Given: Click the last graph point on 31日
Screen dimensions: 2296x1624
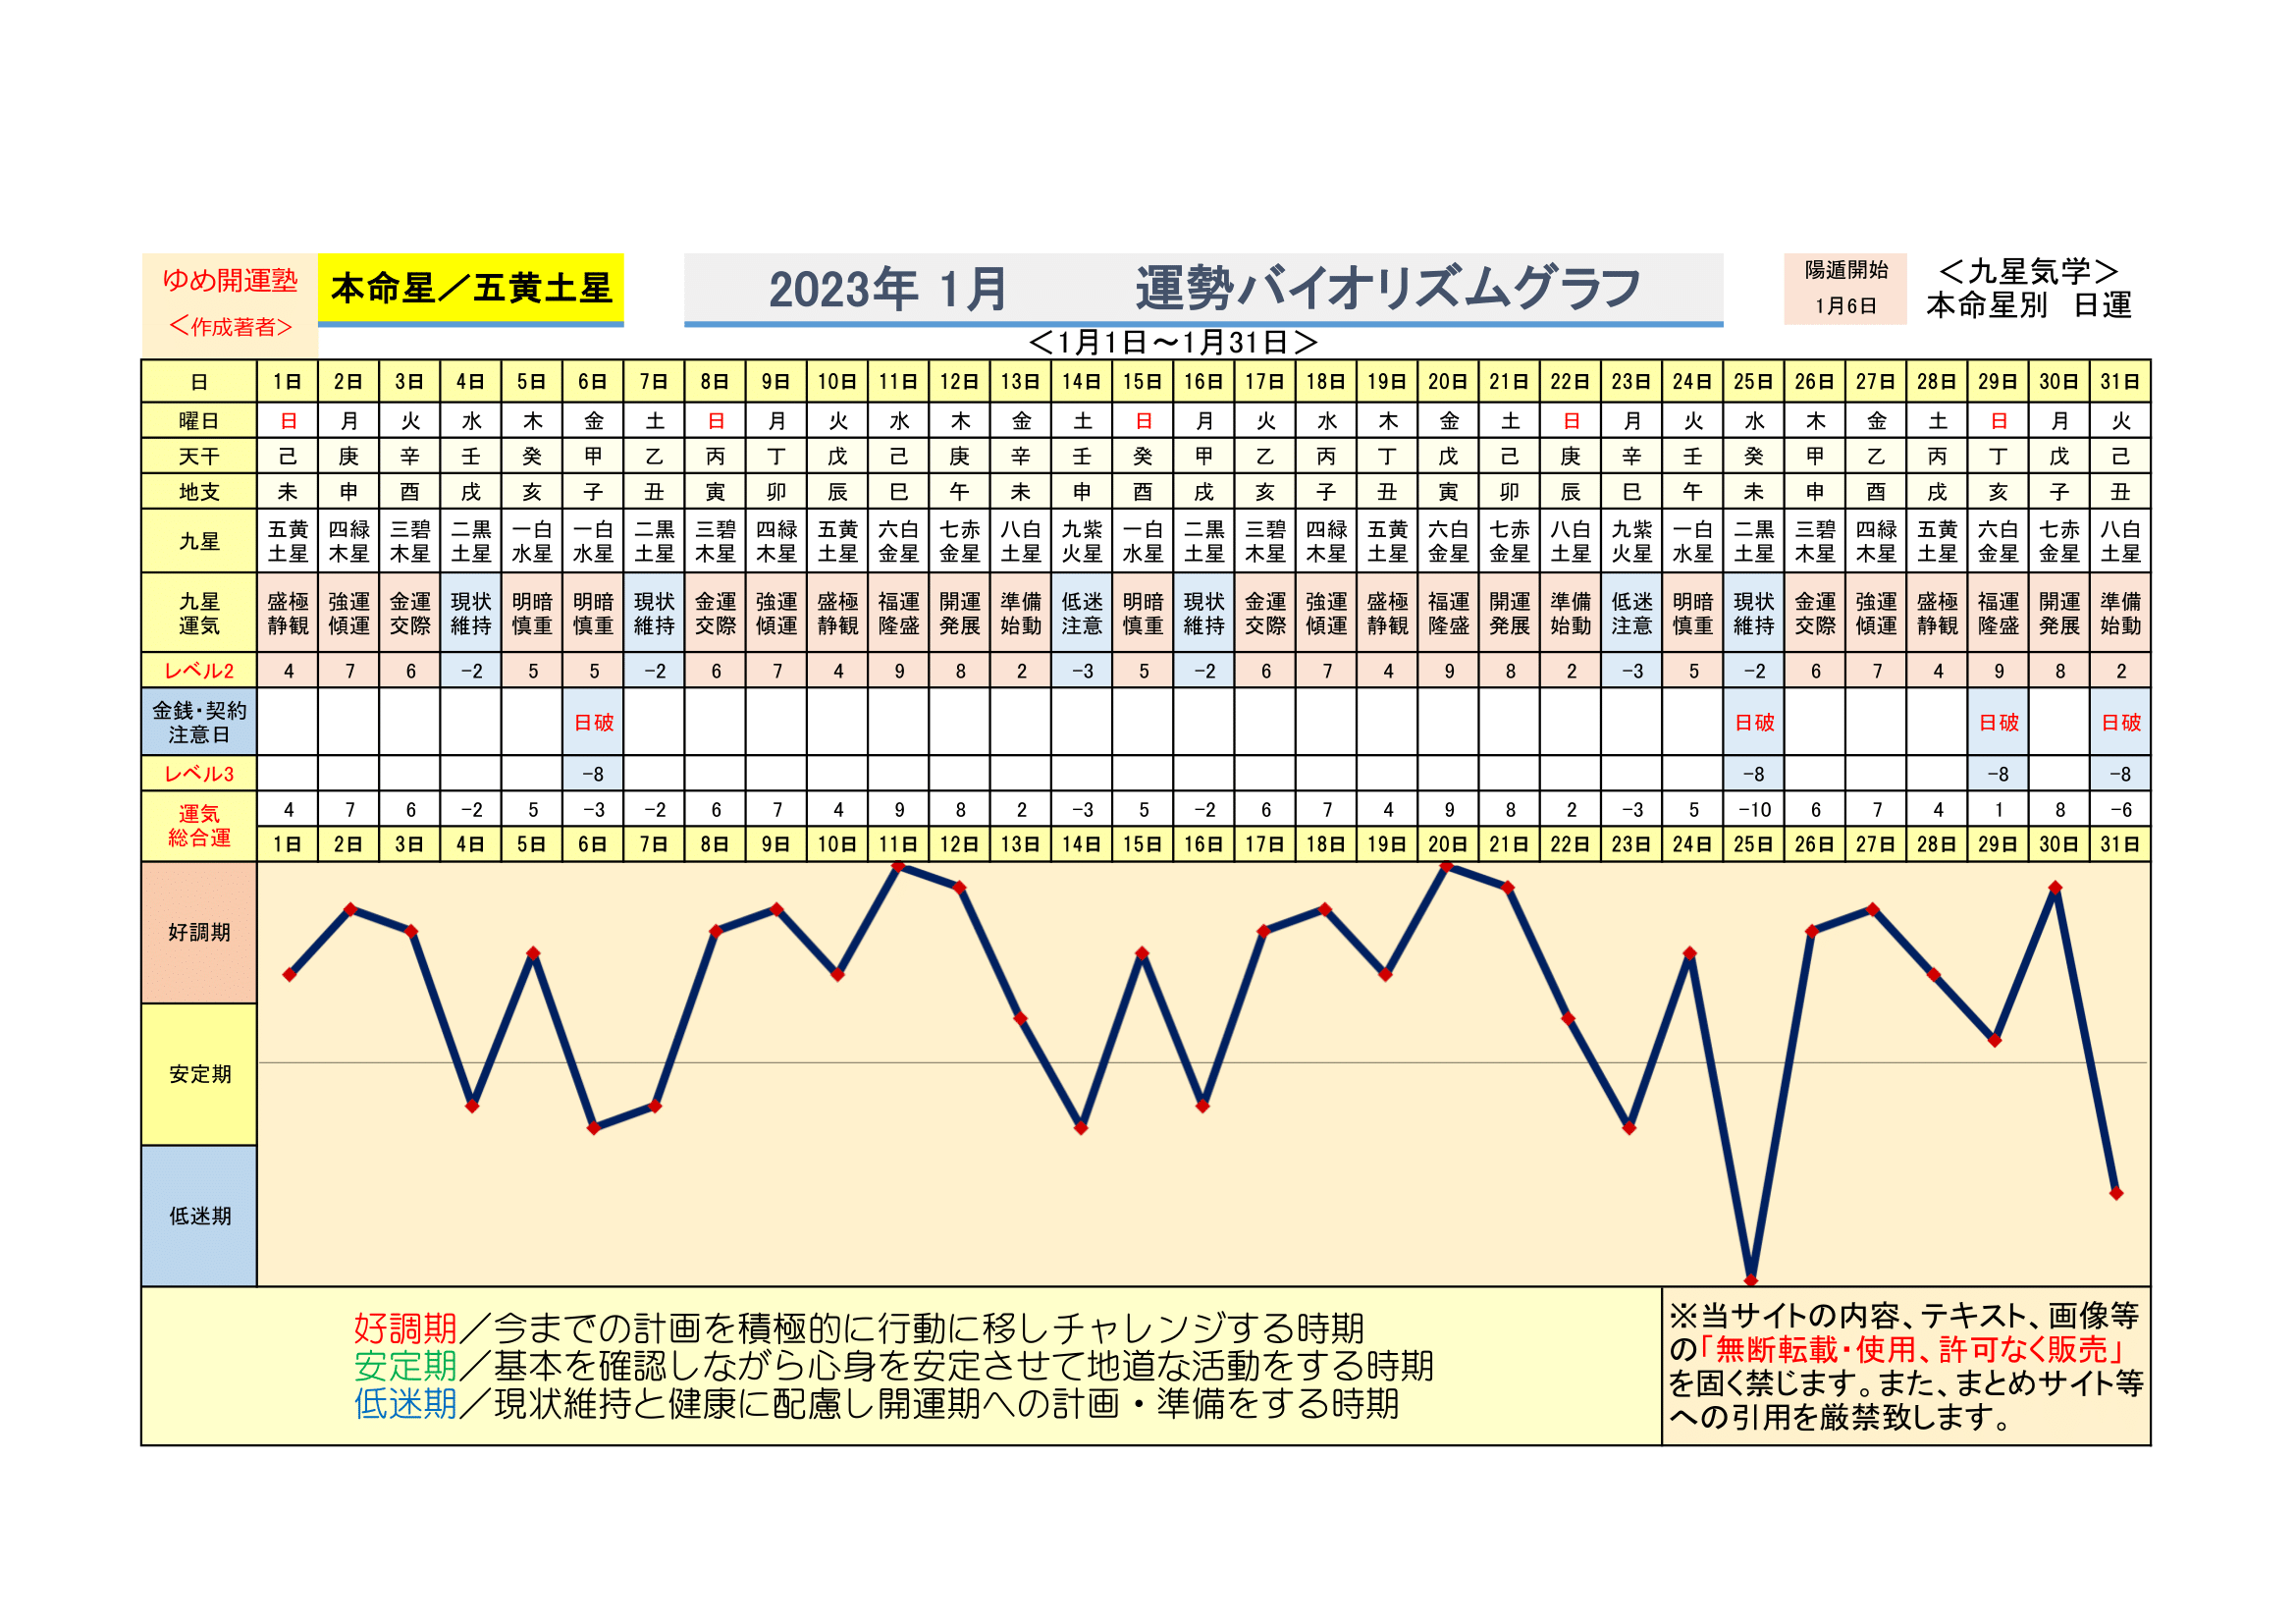Looking at the screenshot, I should tap(2116, 1193).
